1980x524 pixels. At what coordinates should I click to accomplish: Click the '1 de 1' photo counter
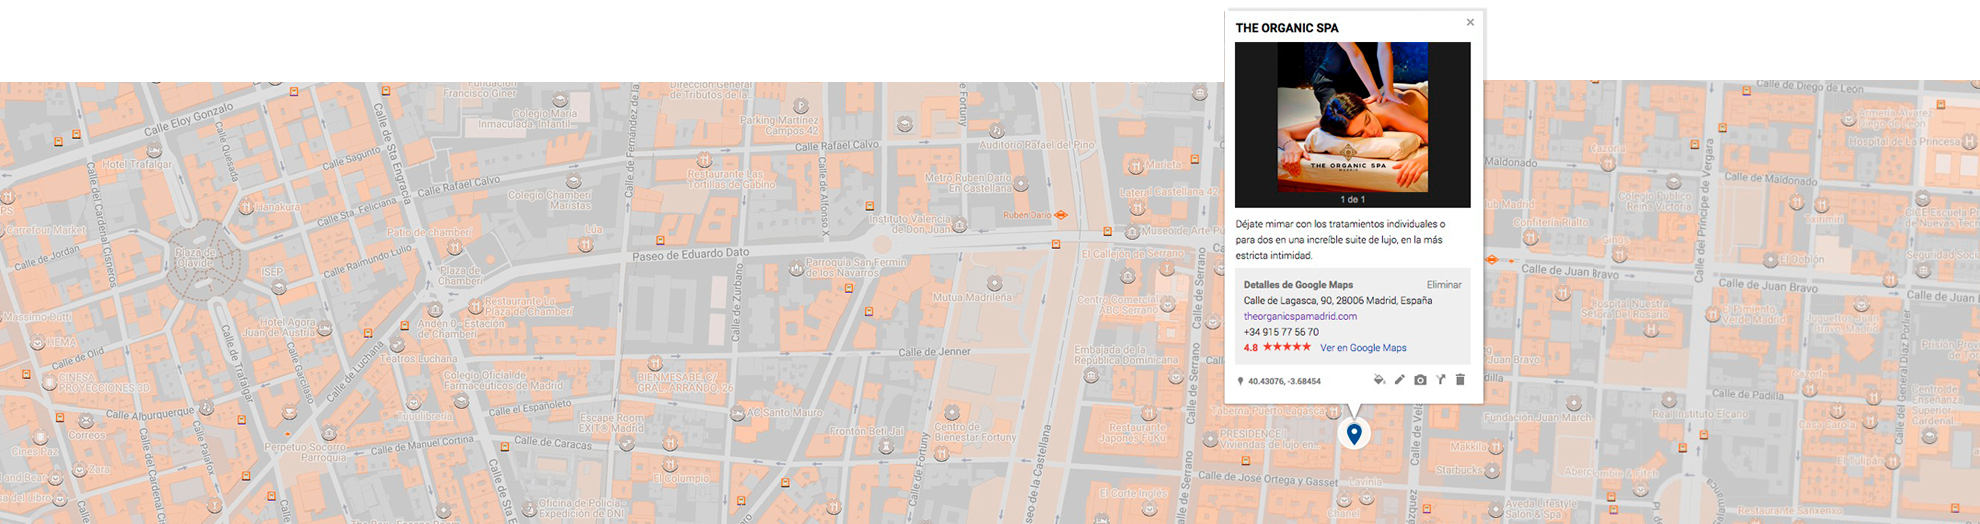[1353, 200]
